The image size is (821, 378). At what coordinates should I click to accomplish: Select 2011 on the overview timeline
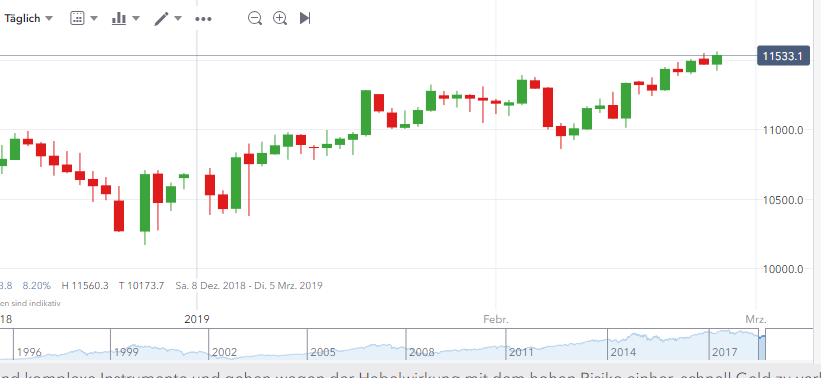point(522,352)
